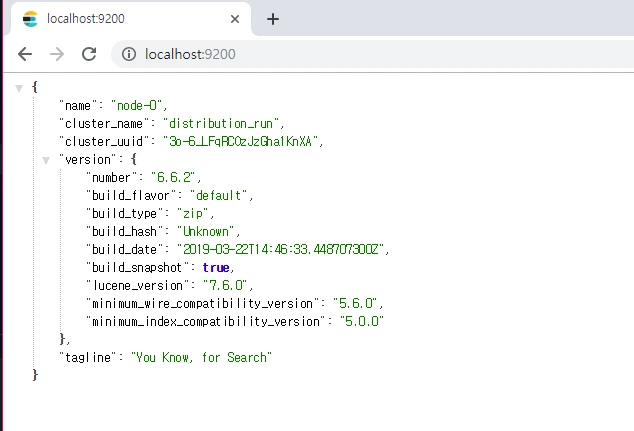Click the "build_type" key
Screen dimensions: 634x431
point(124,213)
